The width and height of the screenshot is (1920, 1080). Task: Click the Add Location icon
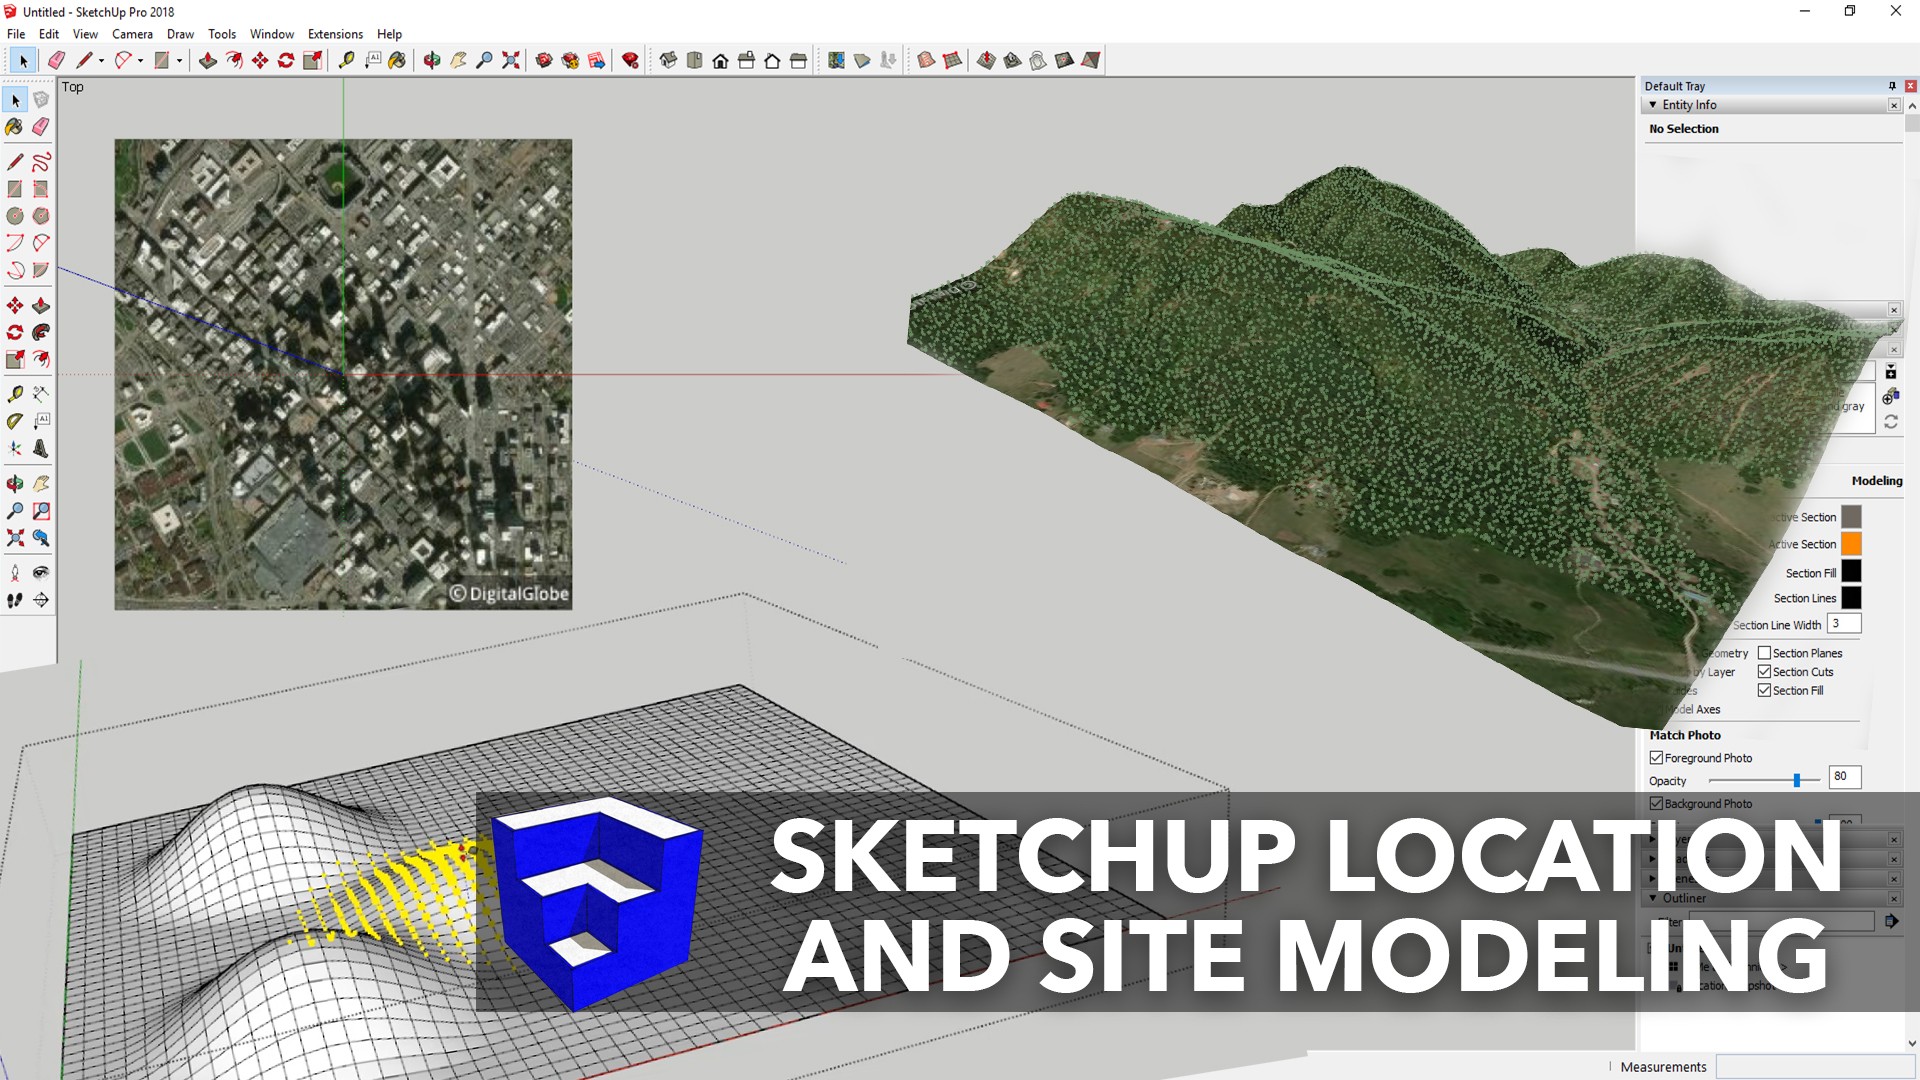(x=836, y=60)
